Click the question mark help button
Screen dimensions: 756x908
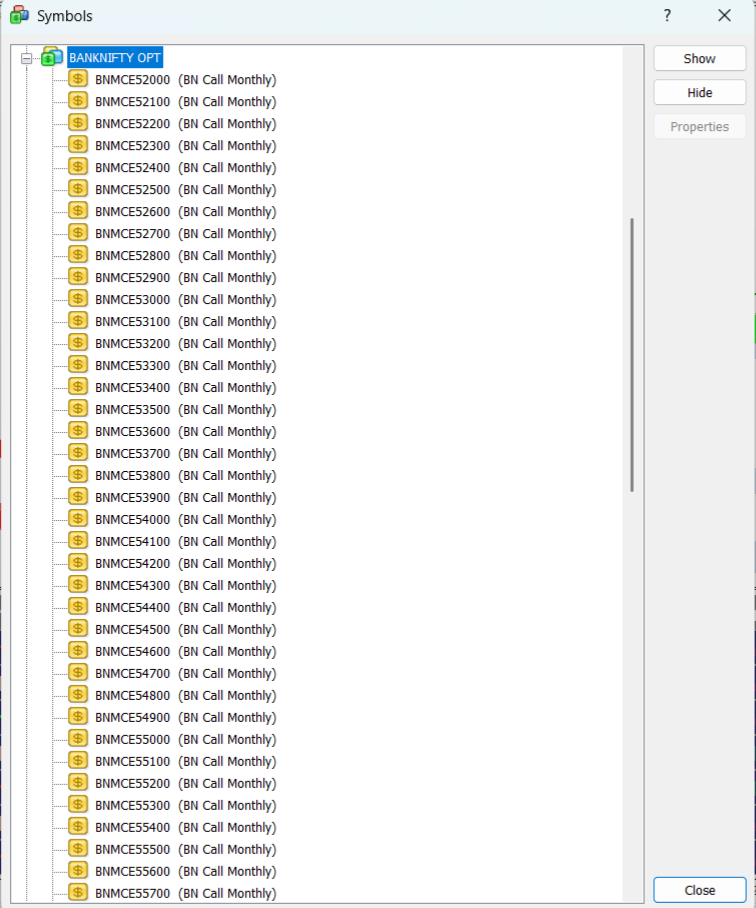[x=667, y=15]
